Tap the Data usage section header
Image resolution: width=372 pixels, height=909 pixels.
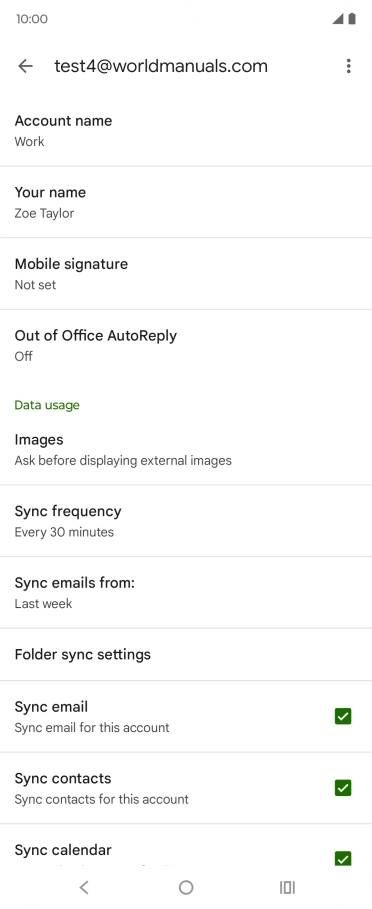point(47,405)
